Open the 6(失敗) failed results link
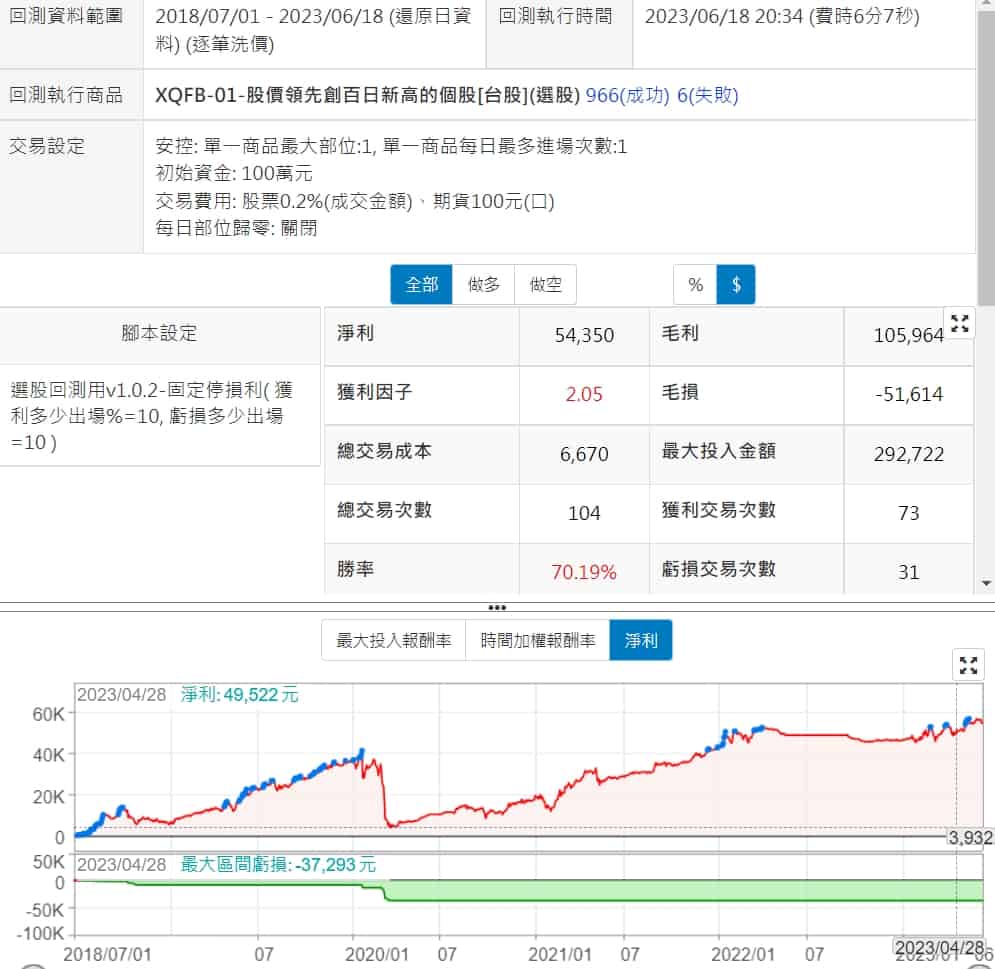Screen dimensions: 995x969 tap(707, 96)
